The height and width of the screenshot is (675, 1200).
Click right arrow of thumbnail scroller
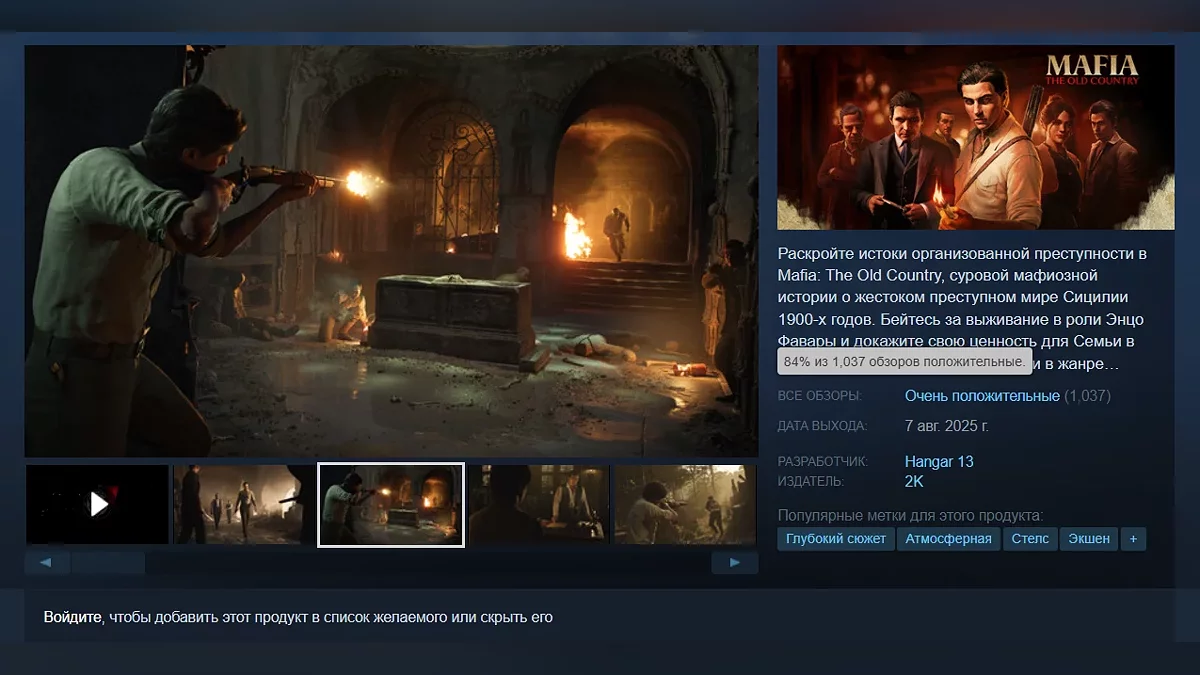pyautogui.click(x=735, y=563)
